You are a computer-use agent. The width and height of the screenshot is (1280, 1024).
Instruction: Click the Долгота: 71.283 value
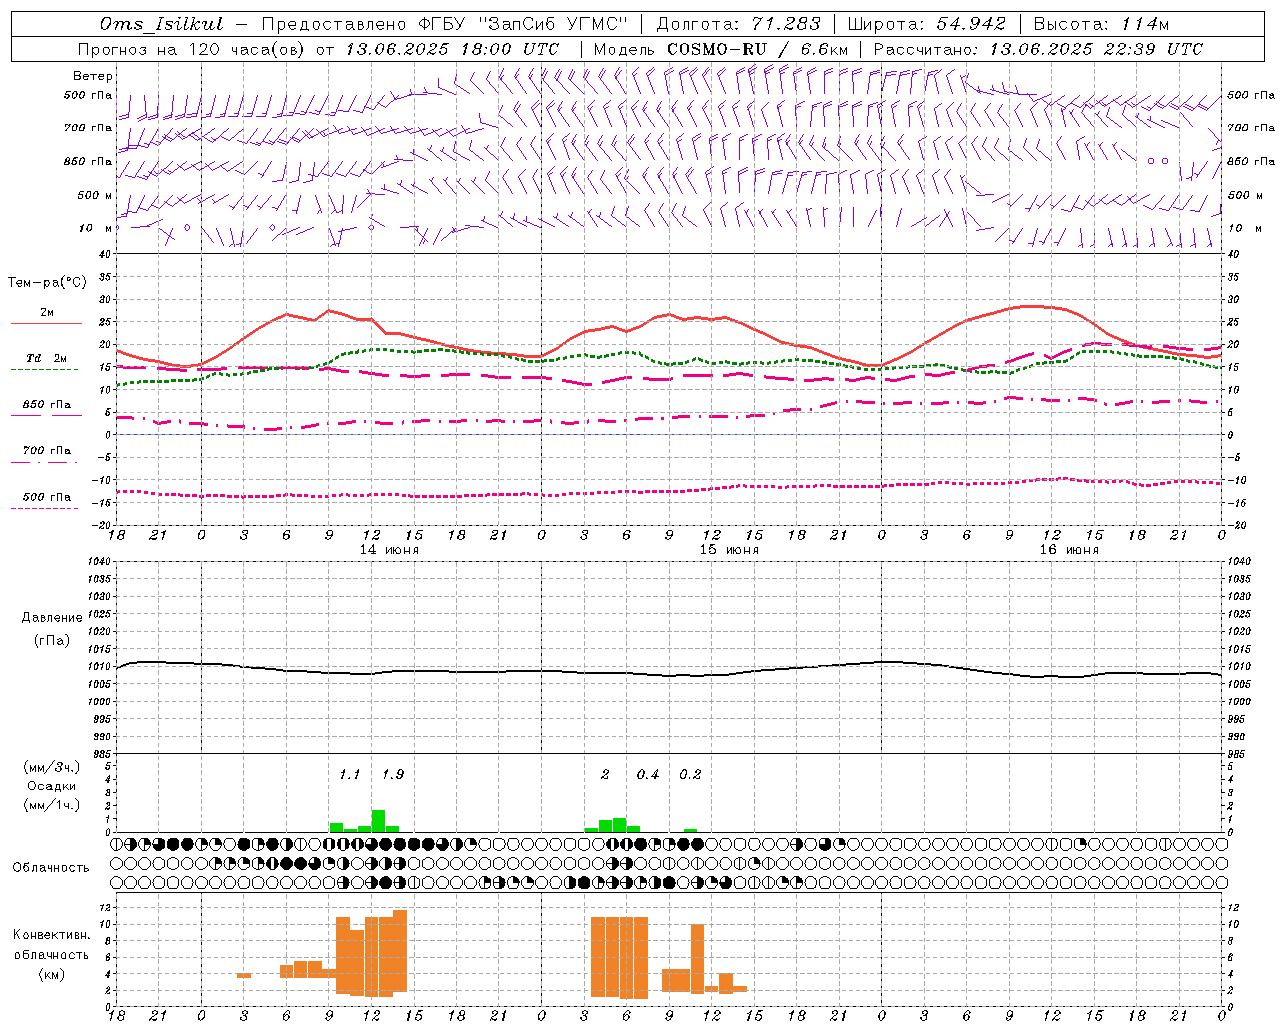739,24
